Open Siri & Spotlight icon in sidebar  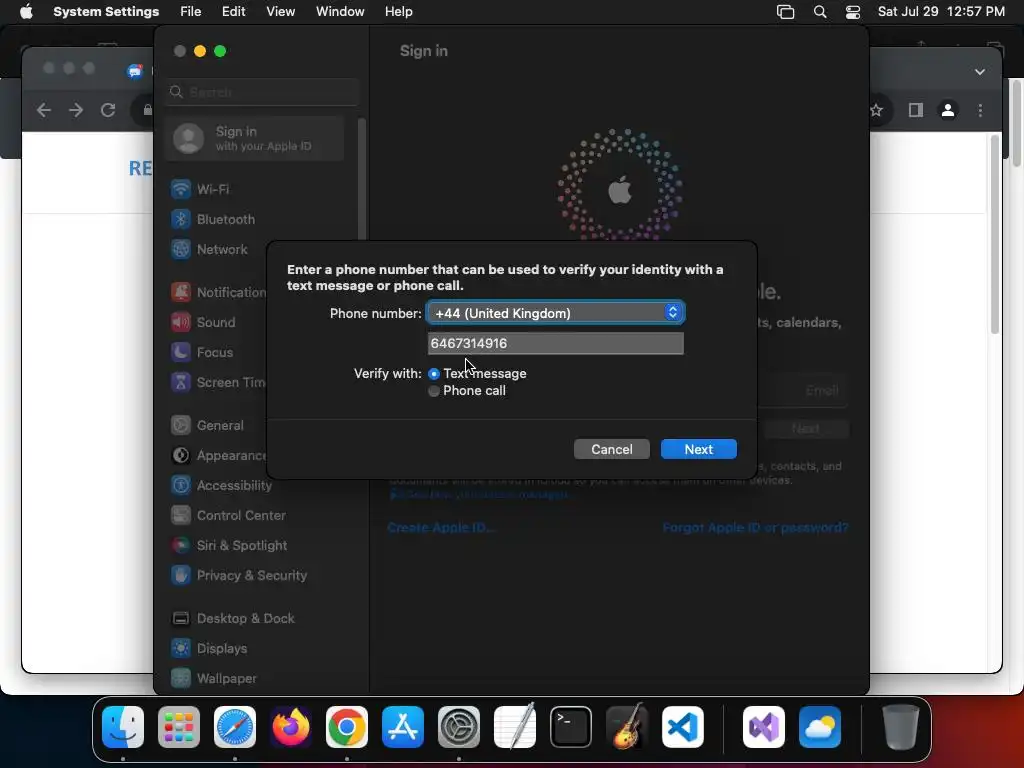pos(181,545)
